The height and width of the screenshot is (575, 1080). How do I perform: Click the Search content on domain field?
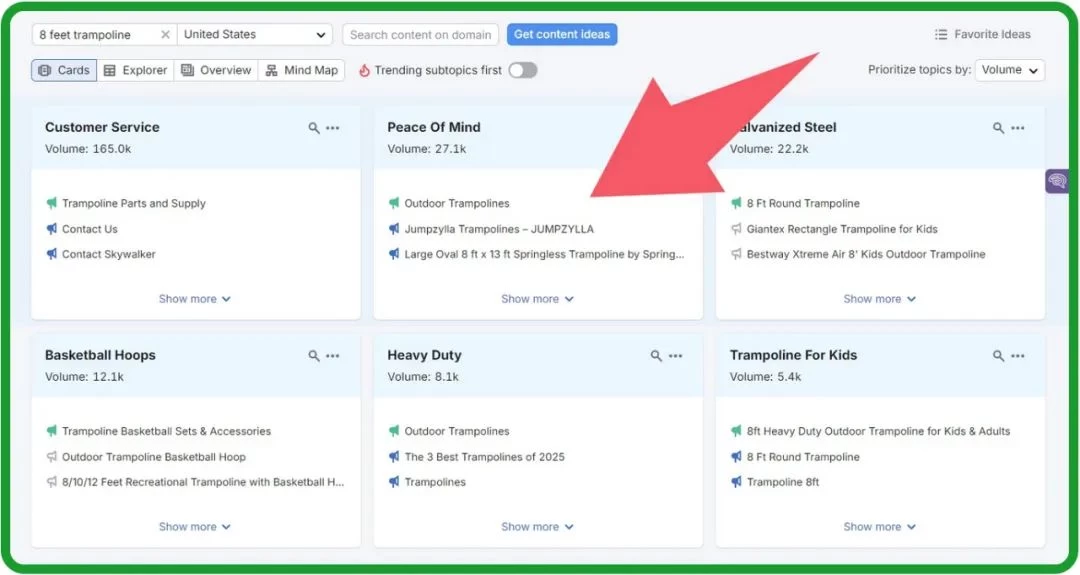pos(421,34)
